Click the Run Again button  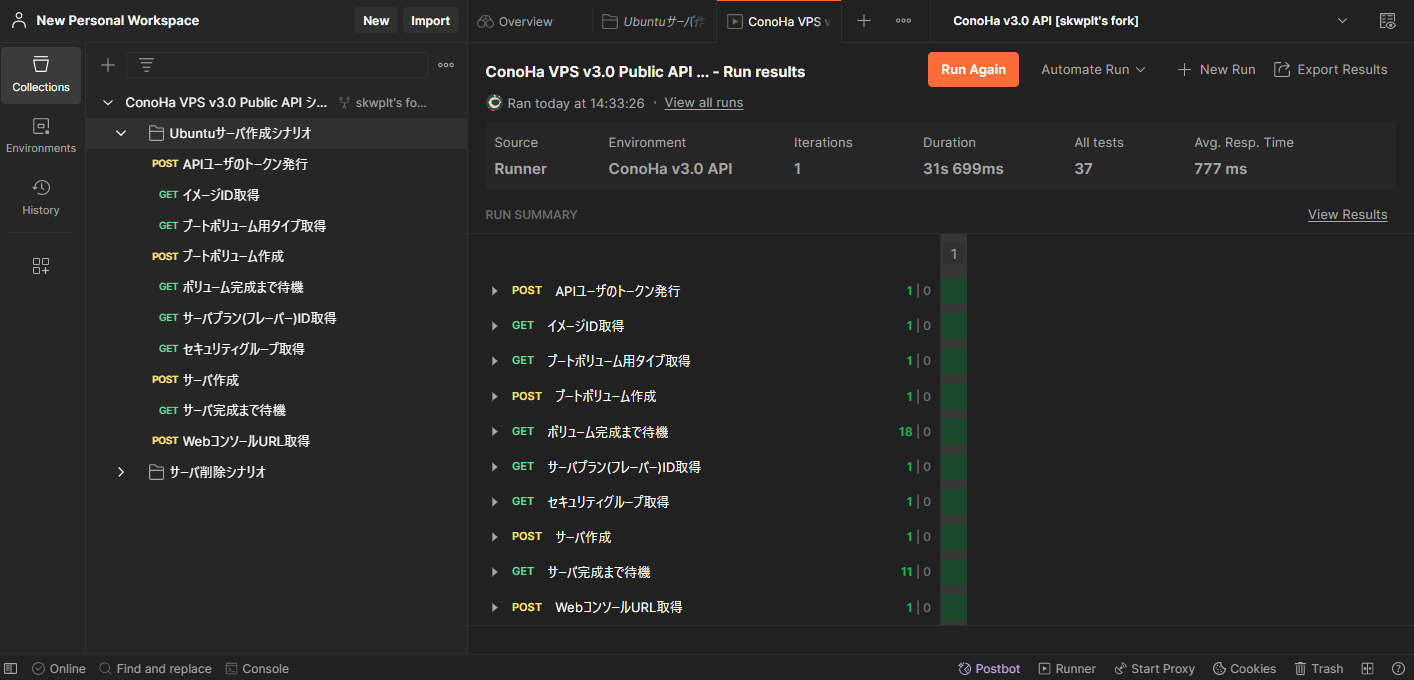[x=973, y=69]
